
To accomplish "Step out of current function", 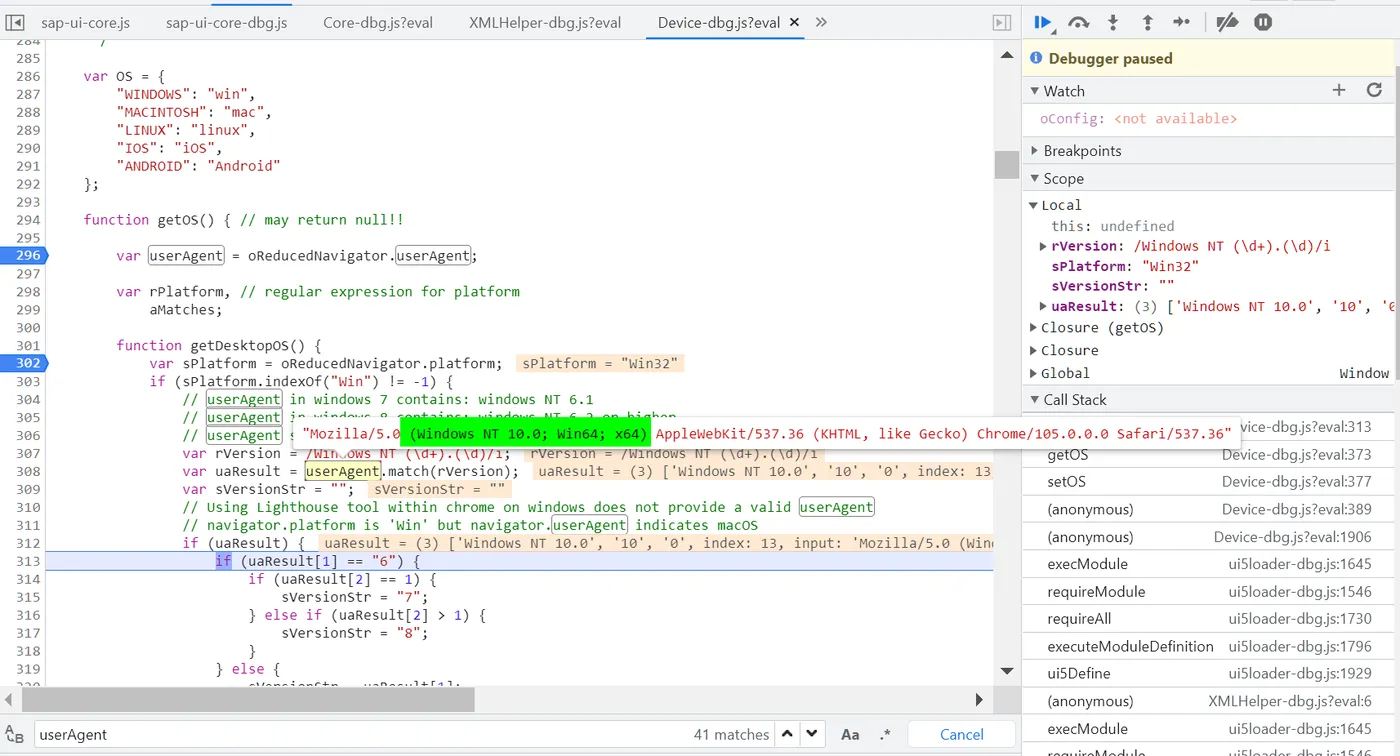I will (1147, 22).
